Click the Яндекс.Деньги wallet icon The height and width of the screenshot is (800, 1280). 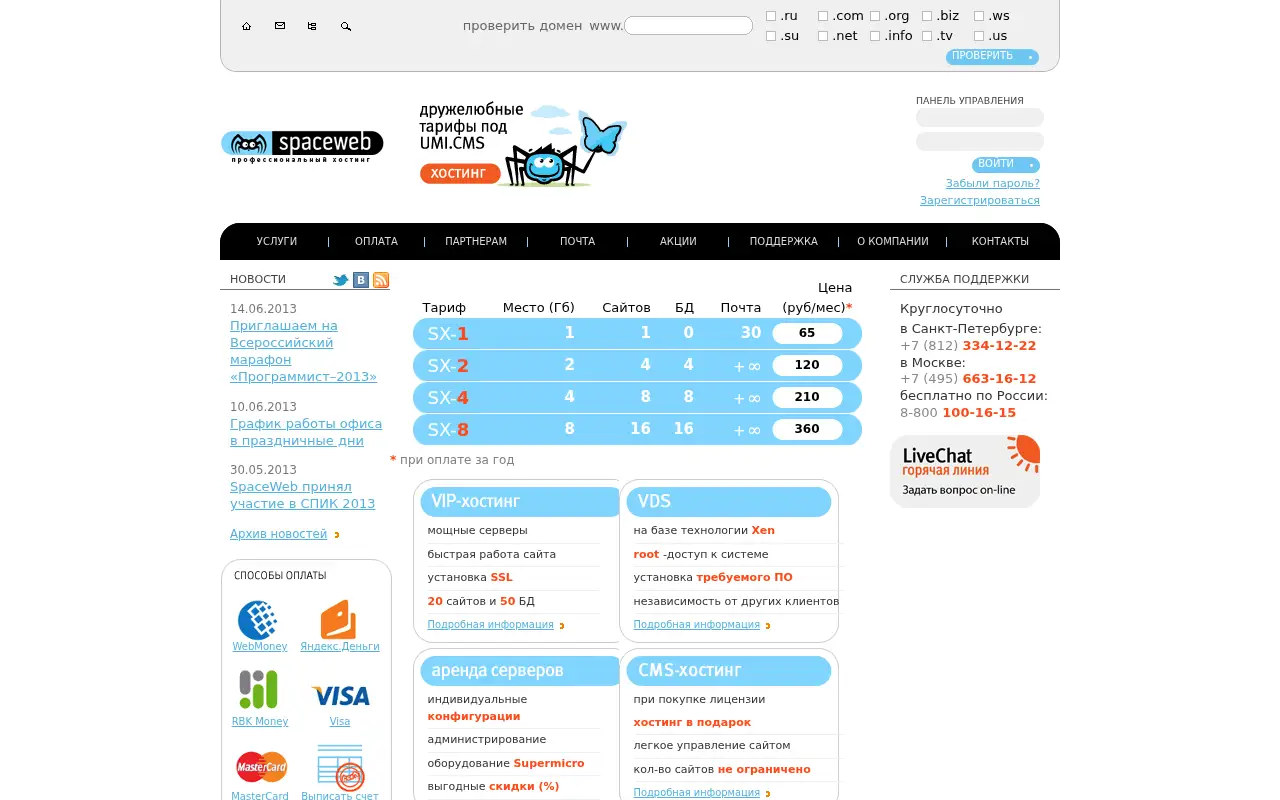[x=338, y=620]
